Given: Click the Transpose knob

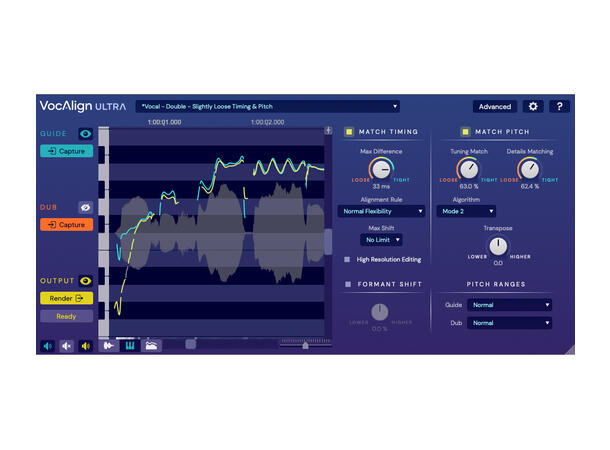Looking at the screenshot, I should coord(498,246).
